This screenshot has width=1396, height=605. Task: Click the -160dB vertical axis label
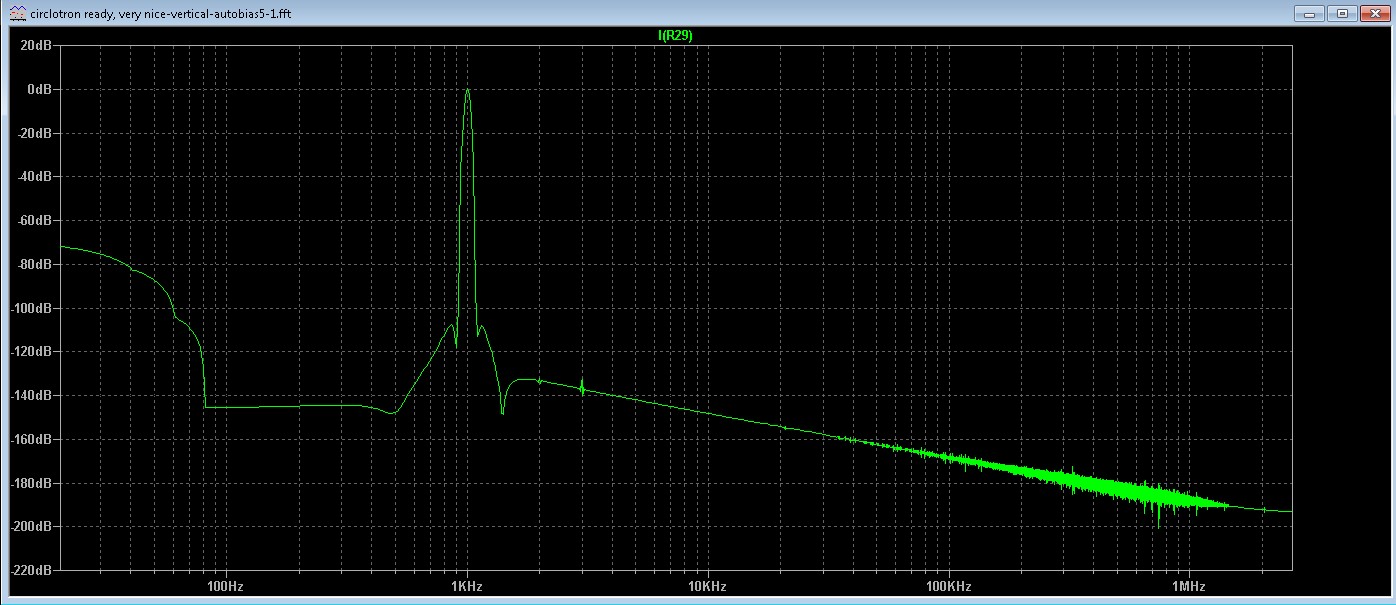30,439
